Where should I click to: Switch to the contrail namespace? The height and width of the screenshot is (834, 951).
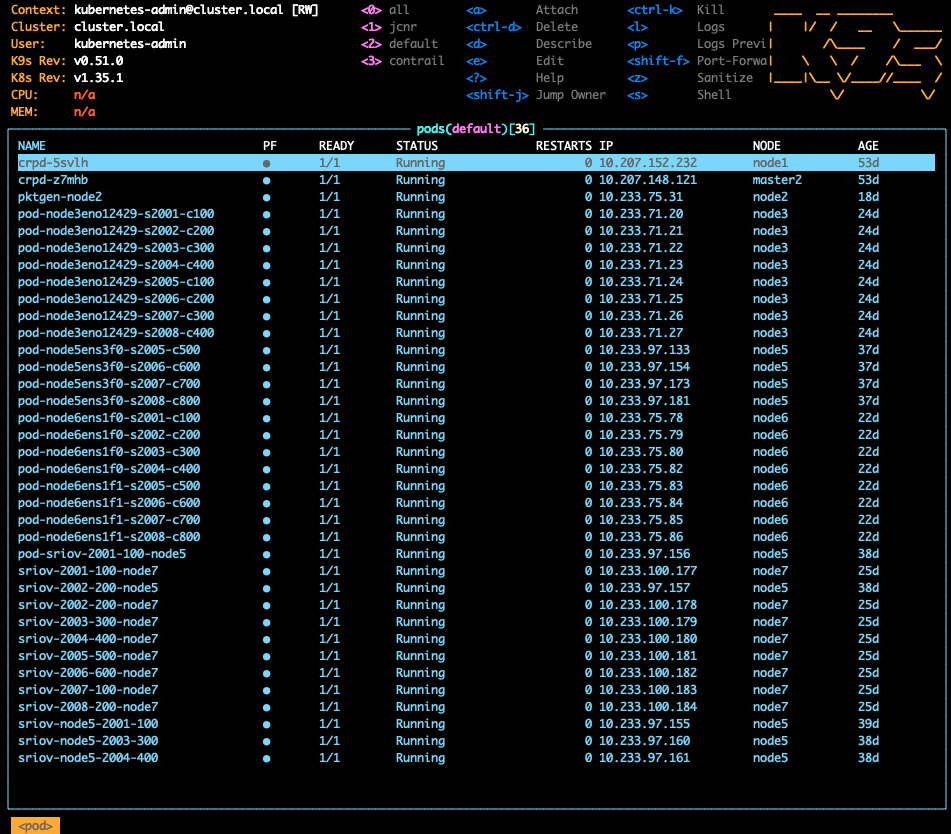[x=403, y=61]
